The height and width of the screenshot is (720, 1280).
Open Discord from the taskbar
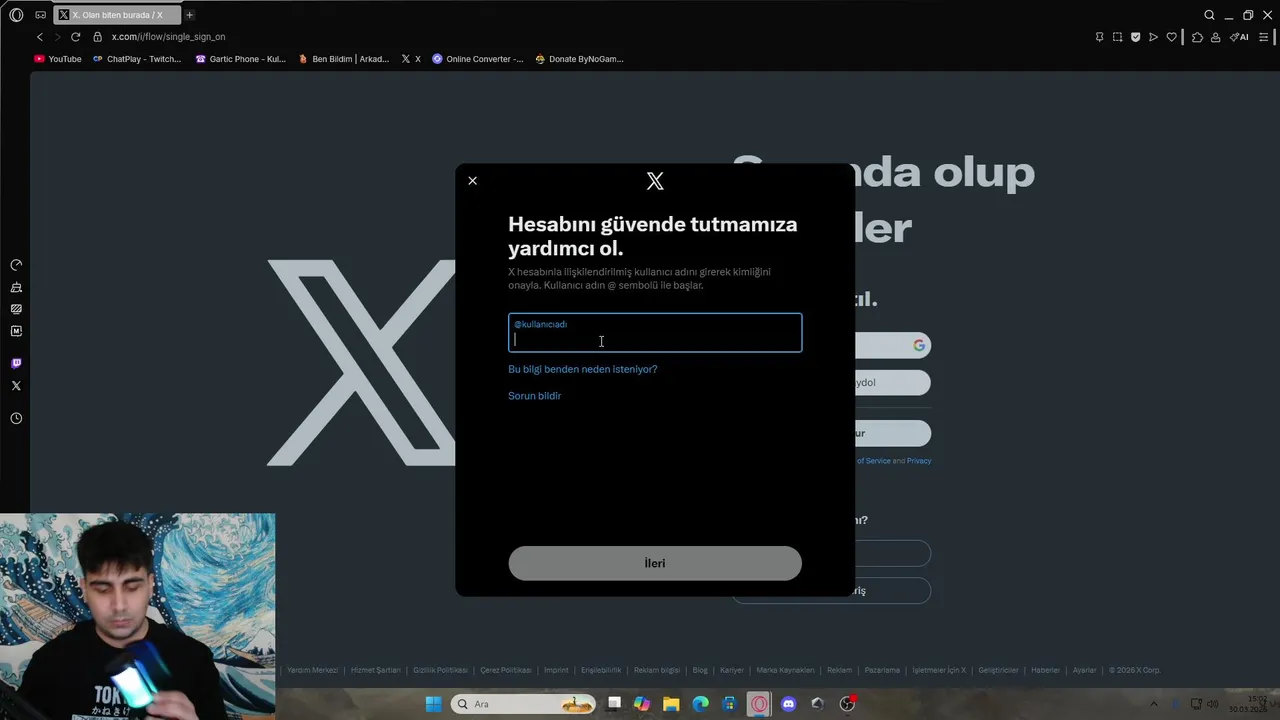[x=789, y=704]
